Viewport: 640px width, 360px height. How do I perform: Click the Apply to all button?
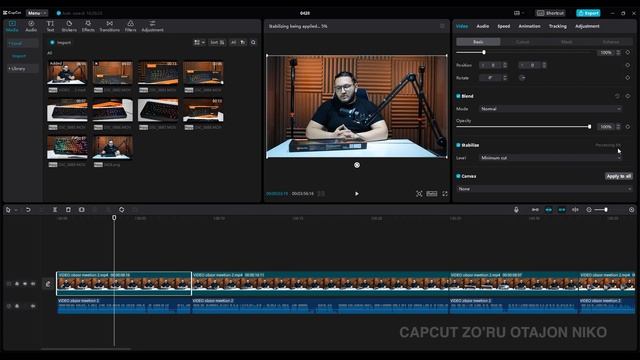point(619,176)
